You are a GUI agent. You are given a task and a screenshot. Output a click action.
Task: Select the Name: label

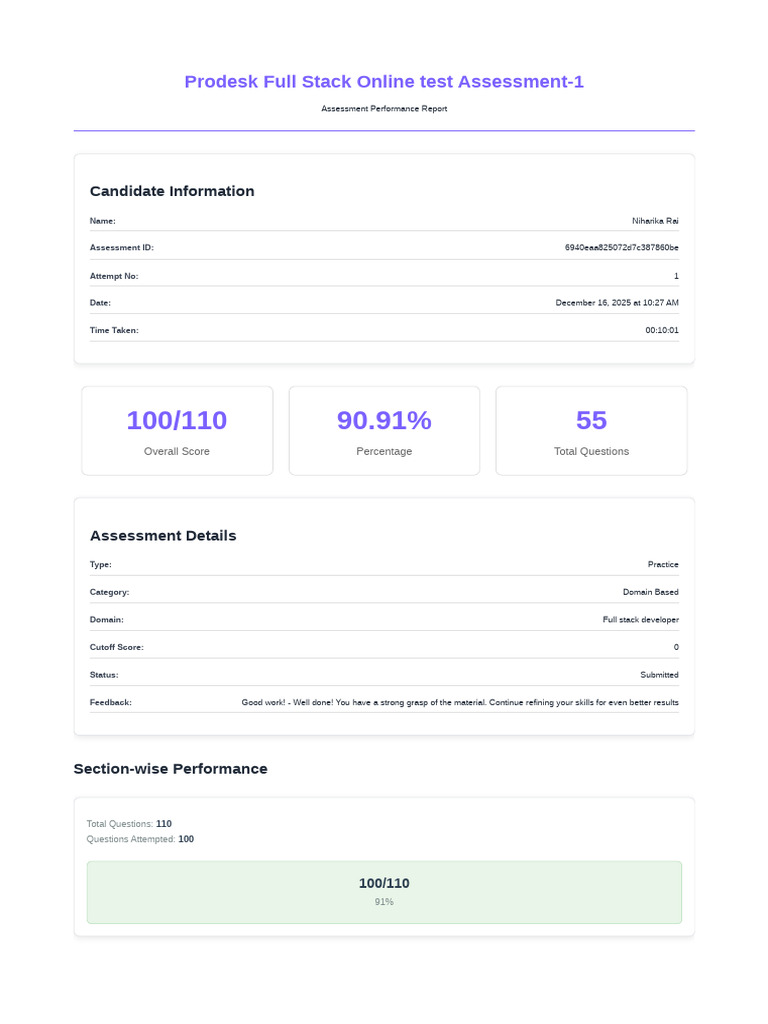[x=103, y=221]
